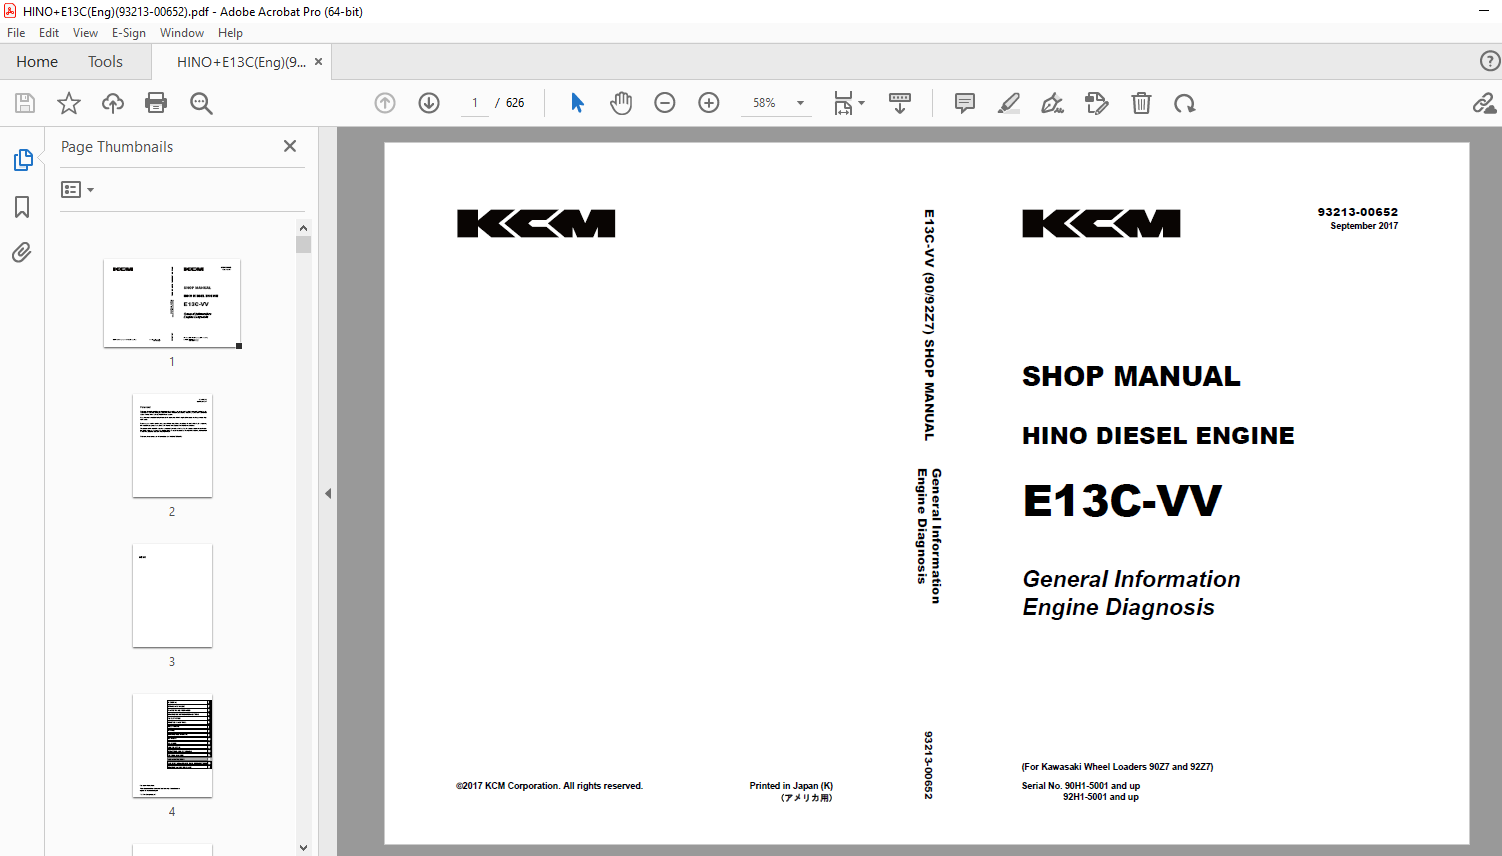This screenshot has width=1502, height=856.
Task: Click the E13C-VV title text
Action: [x=1121, y=501]
